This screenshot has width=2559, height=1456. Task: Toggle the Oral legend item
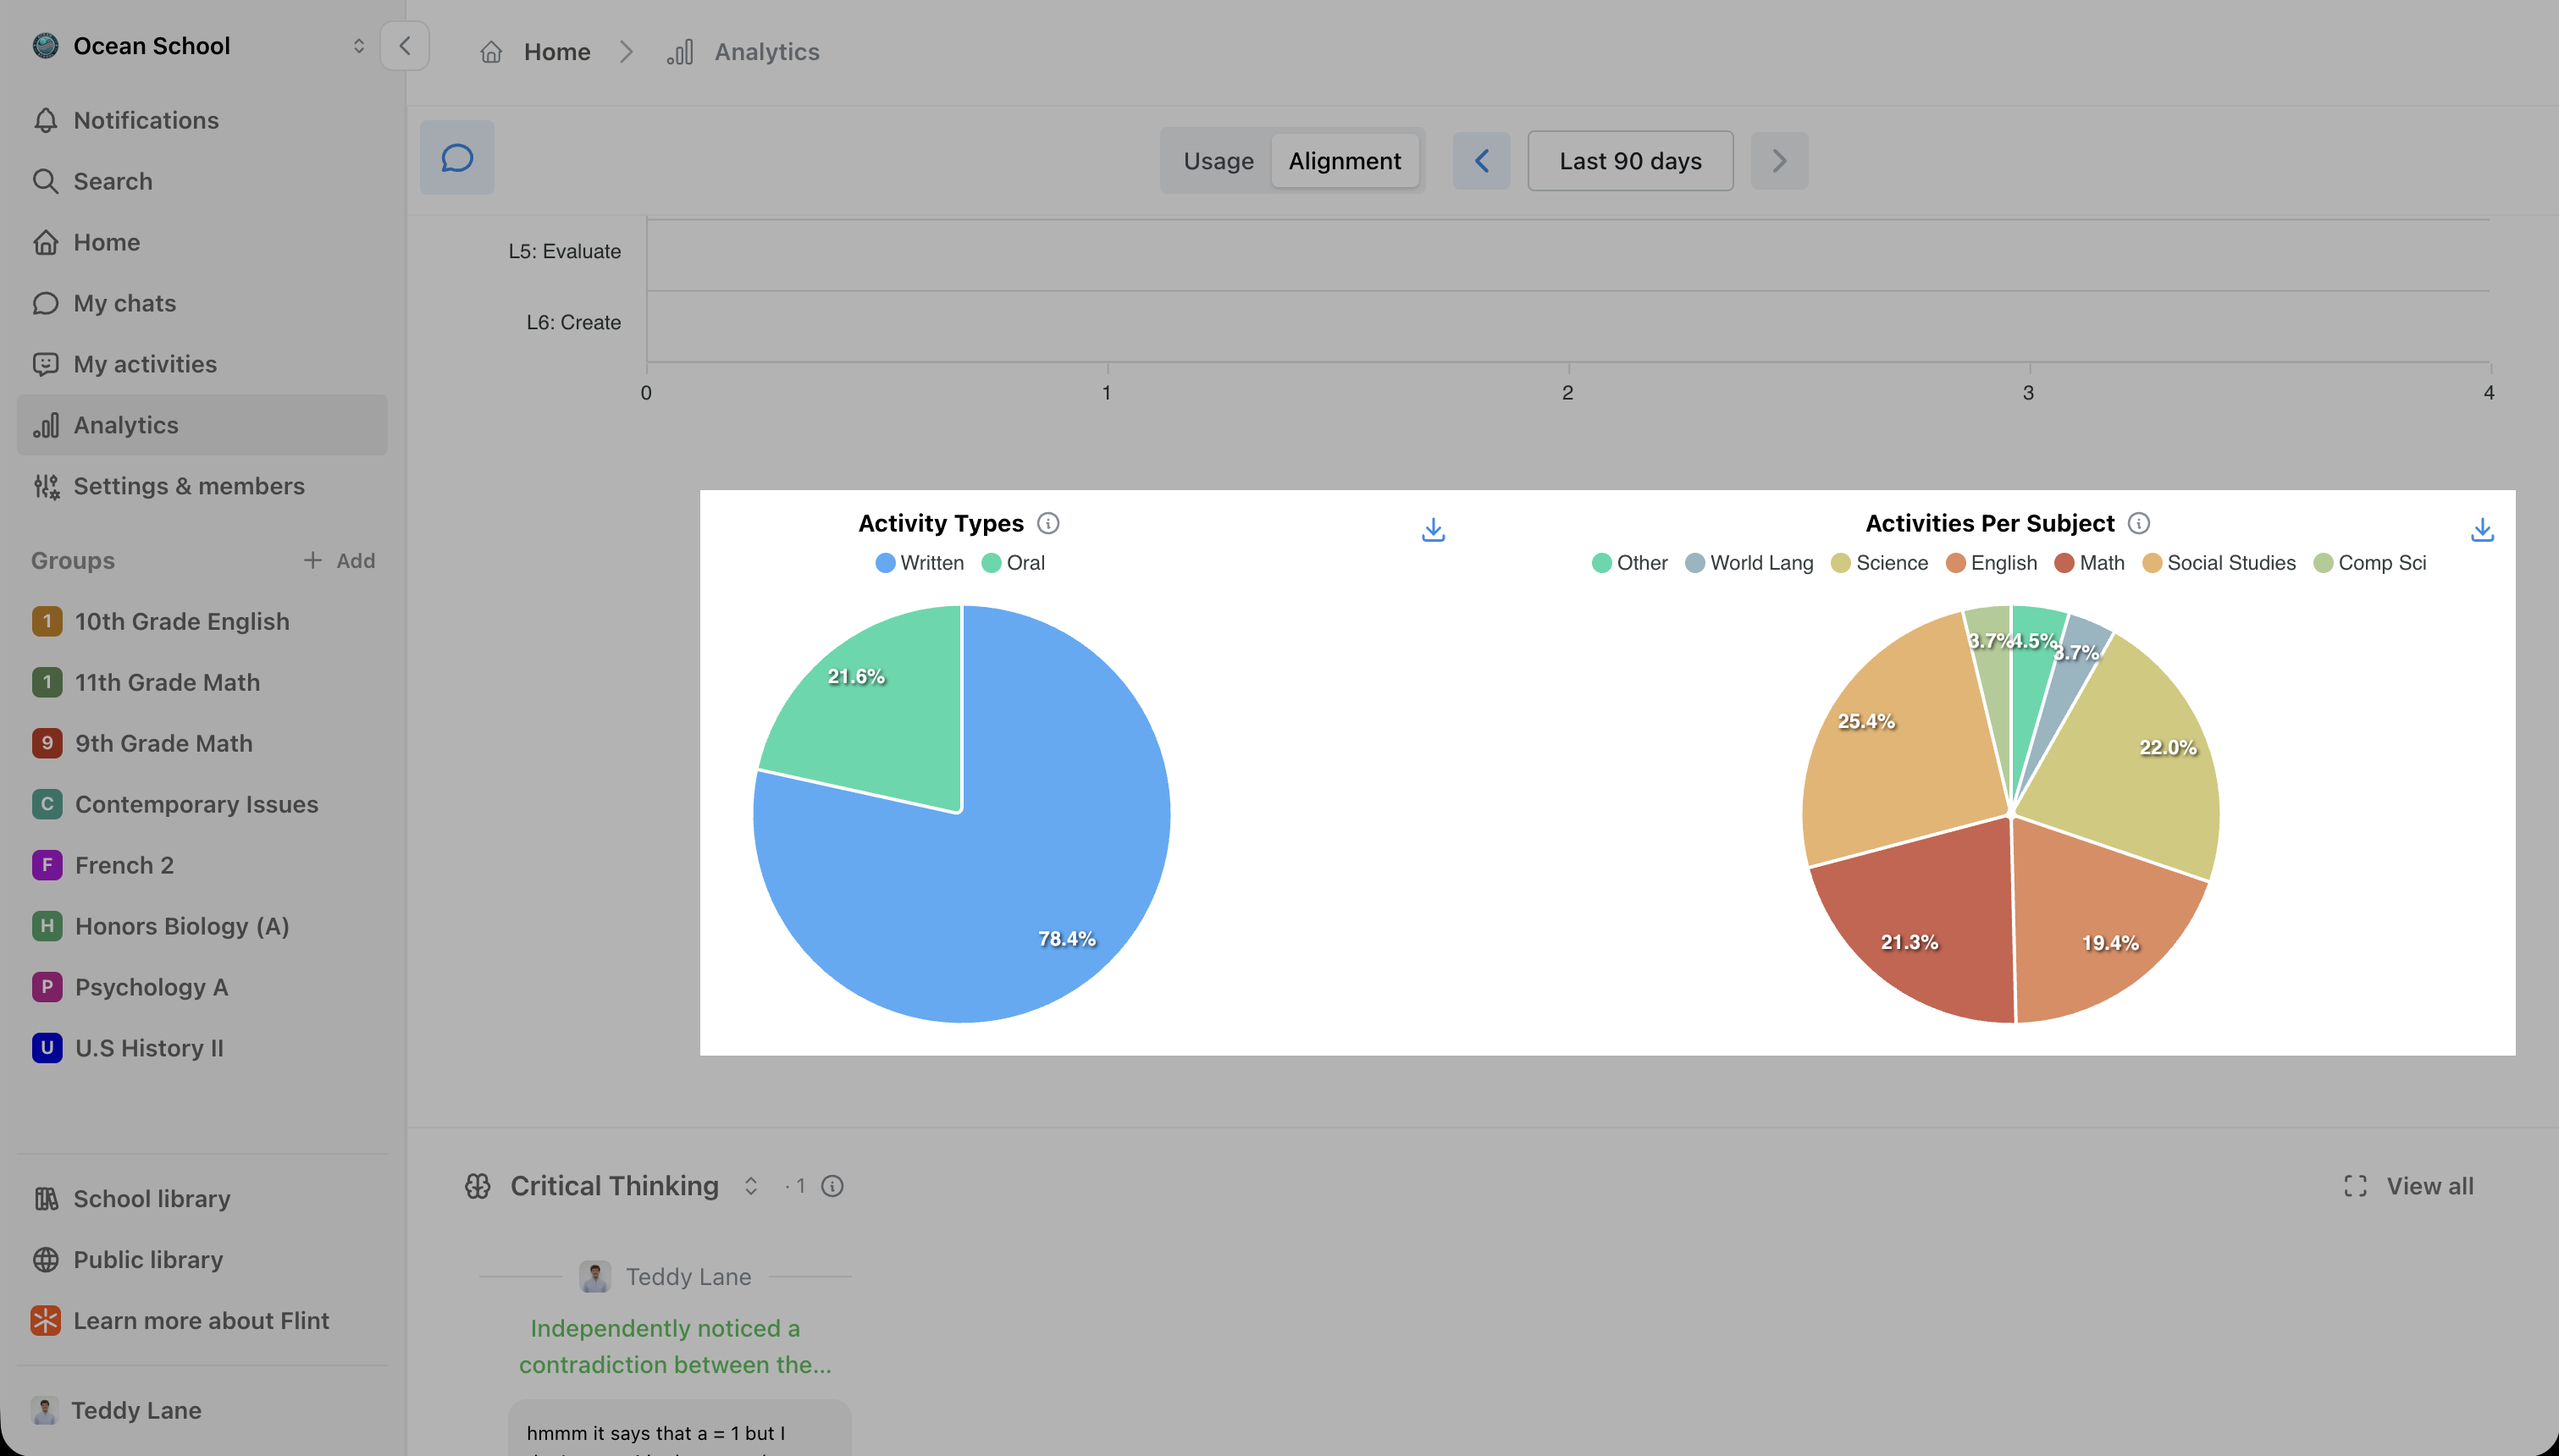coord(1013,563)
